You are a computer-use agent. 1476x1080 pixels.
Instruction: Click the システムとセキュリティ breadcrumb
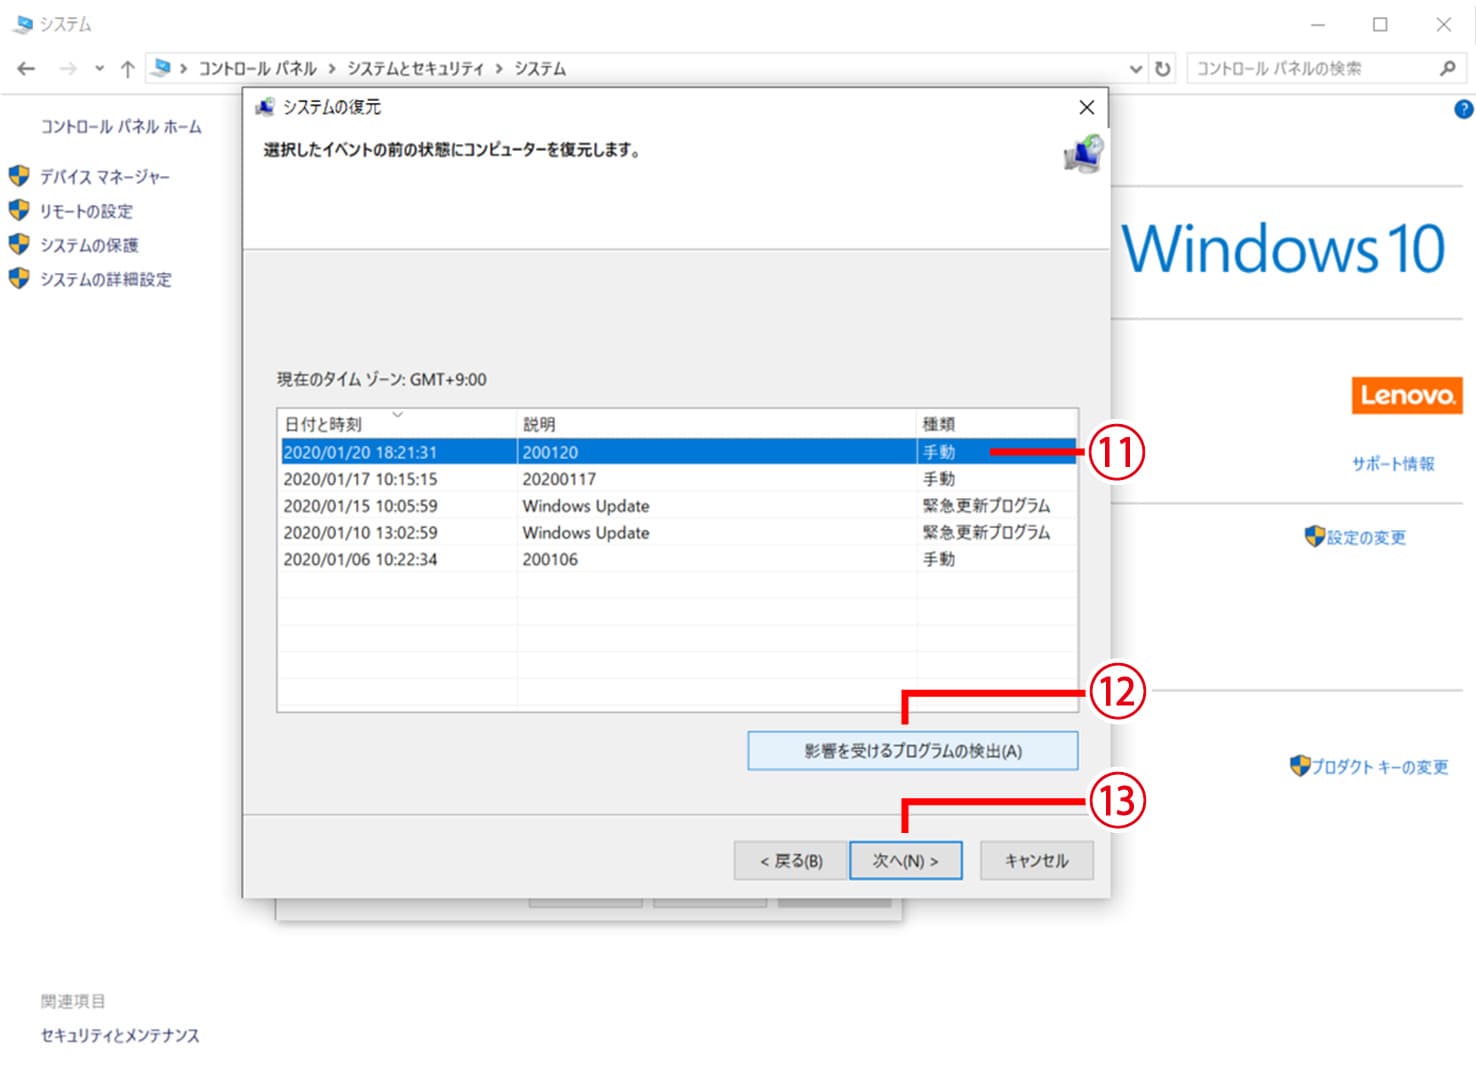(x=415, y=68)
